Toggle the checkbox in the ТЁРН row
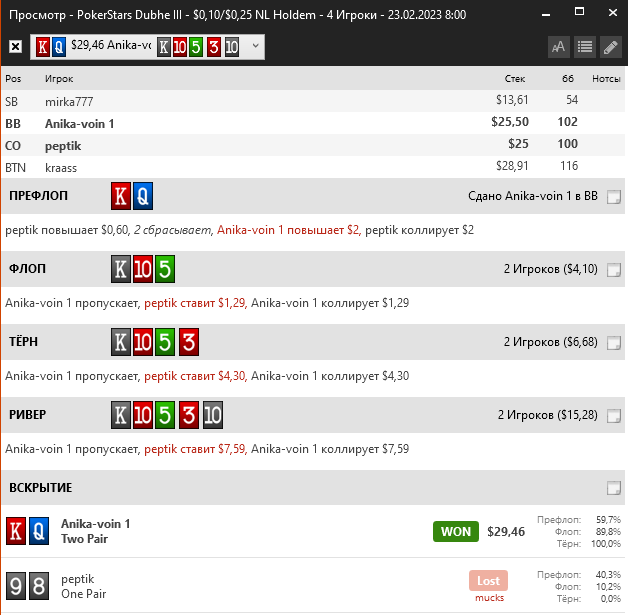 (x=613, y=343)
